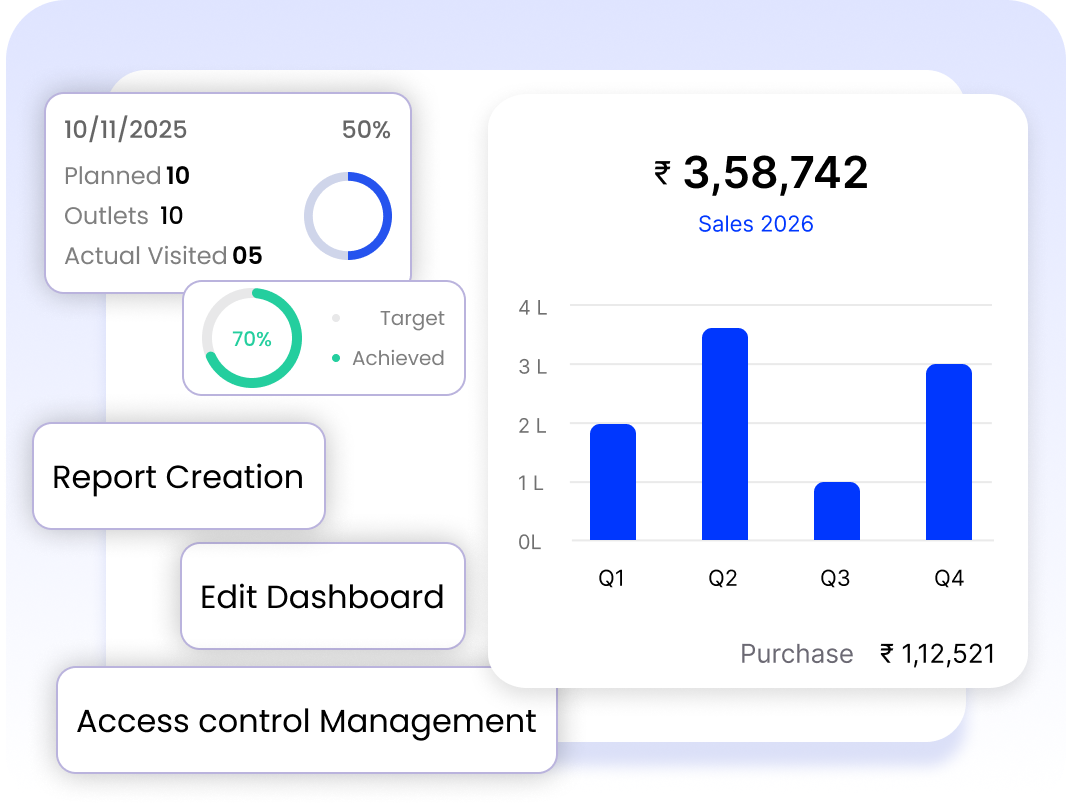This screenshot has width=1066, height=812.
Task: Click the 10/11/2025 date text
Action: pos(126,129)
